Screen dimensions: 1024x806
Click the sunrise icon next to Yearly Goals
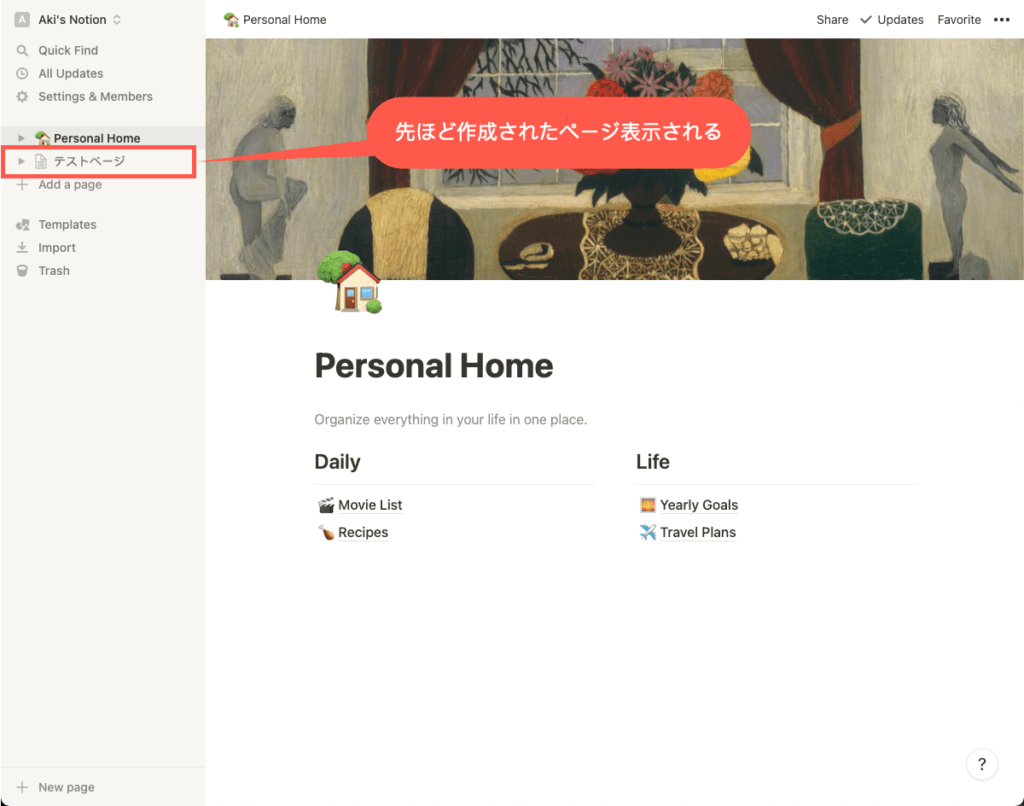click(648, 506)
